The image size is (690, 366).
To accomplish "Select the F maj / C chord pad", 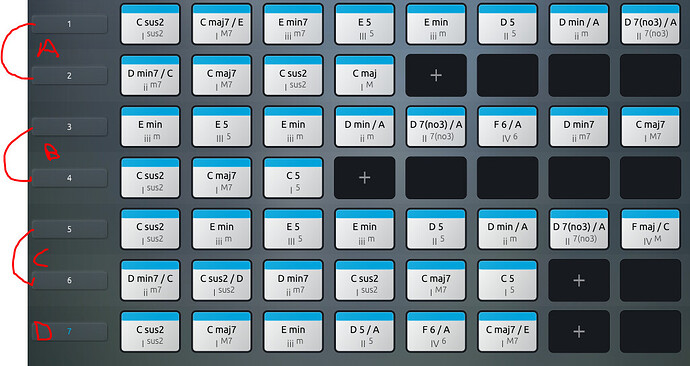I will point(650,229).
